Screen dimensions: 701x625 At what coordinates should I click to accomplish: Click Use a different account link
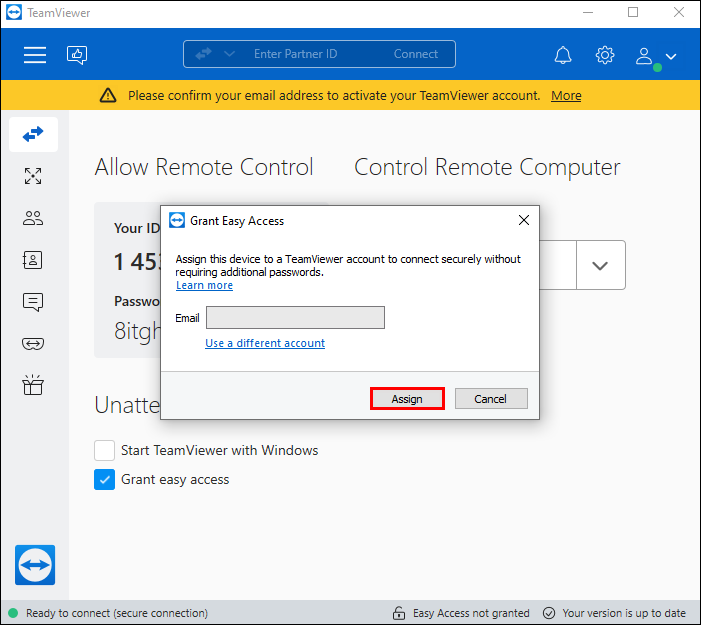[265, 343]
